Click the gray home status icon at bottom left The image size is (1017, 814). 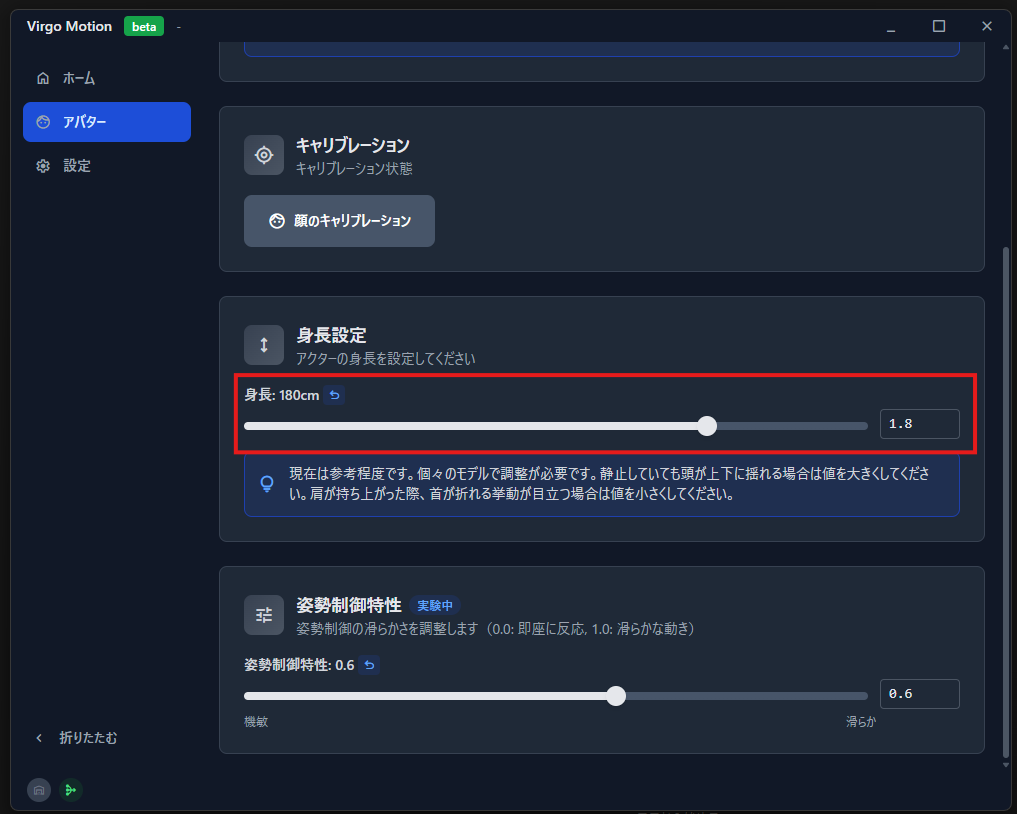tap(38, 790)
